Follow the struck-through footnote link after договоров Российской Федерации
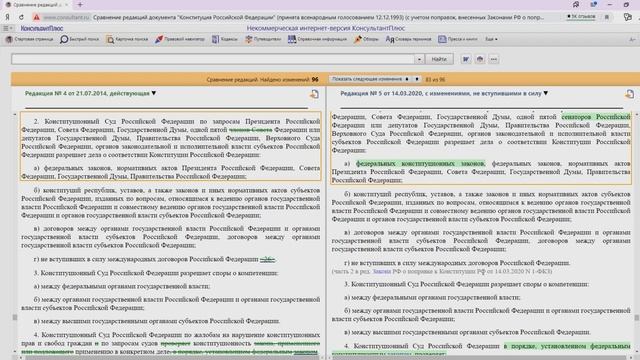The width and height of the screenshot is (640, 360). click(267, 259)
